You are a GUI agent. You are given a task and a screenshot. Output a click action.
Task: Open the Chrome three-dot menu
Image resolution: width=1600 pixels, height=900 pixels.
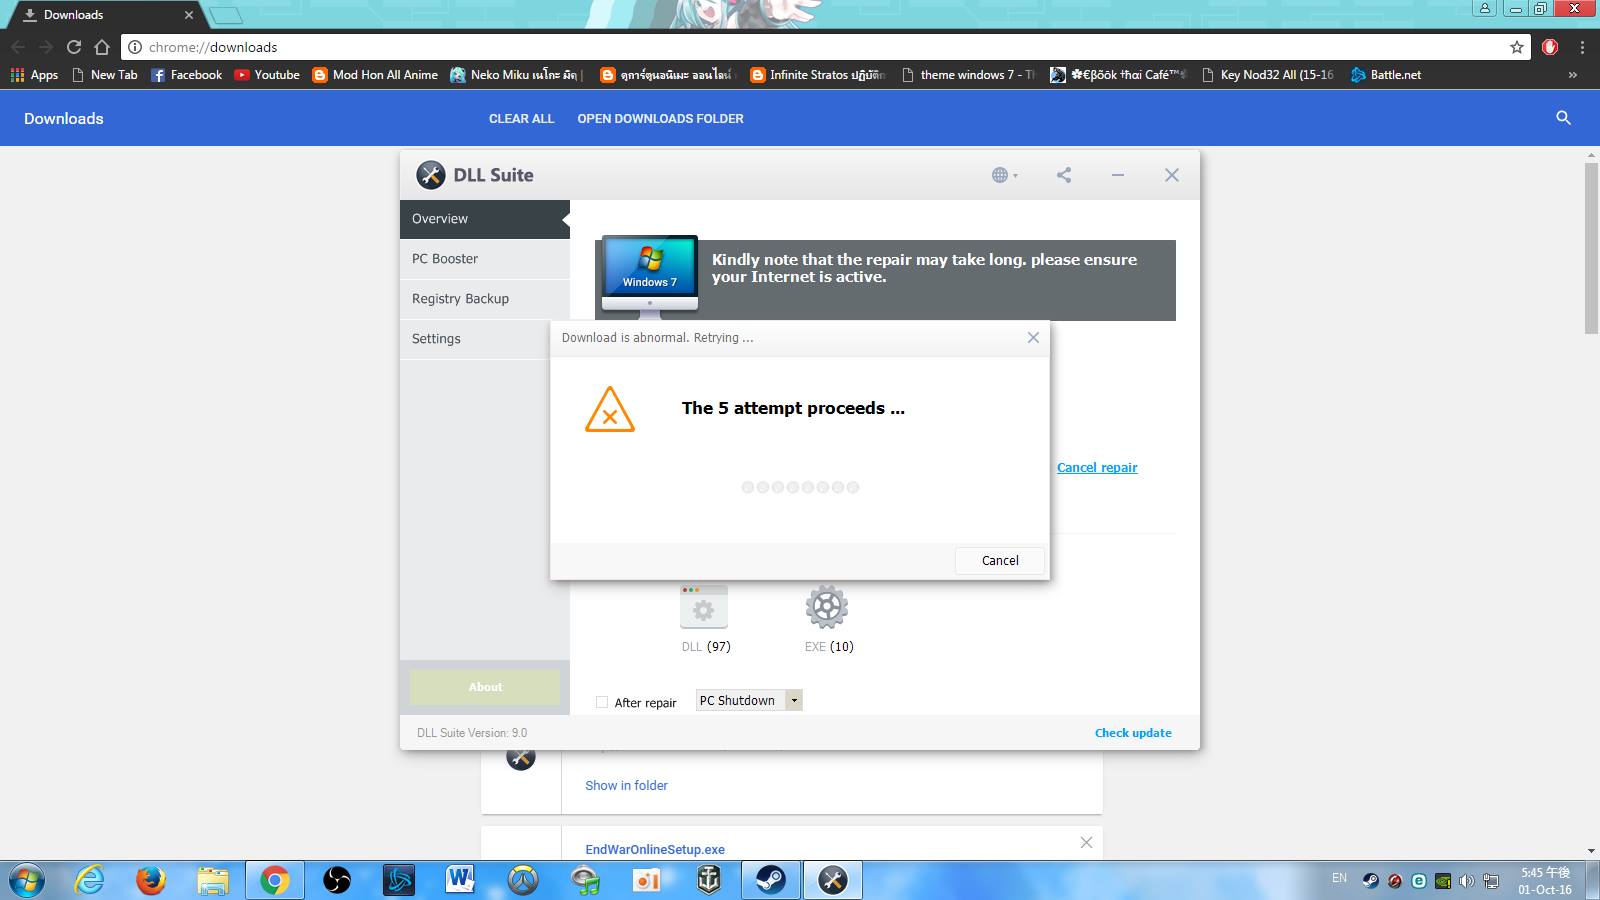tap(1582, 47)
